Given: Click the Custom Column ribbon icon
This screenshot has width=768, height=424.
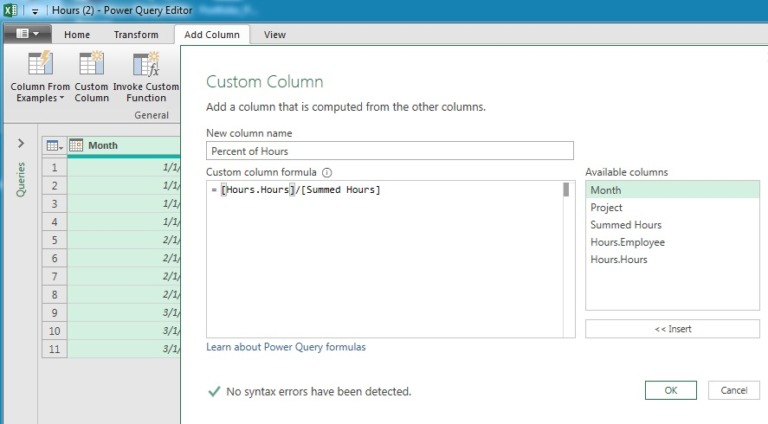Looking at the screenshot, I should pos(91,65).
